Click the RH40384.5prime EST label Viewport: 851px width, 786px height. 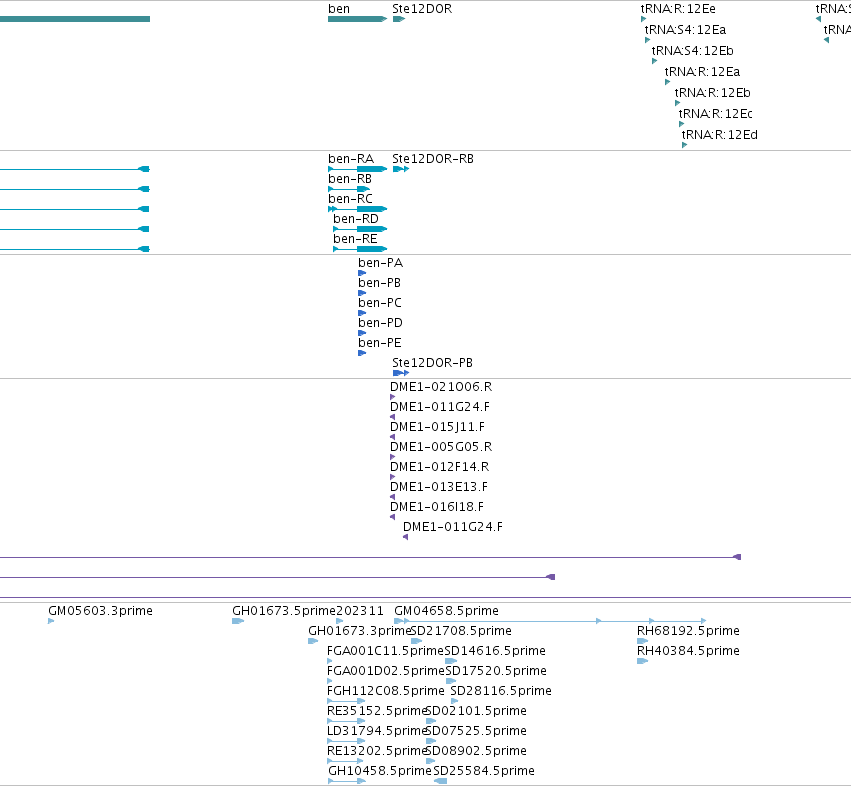[688, 651]
